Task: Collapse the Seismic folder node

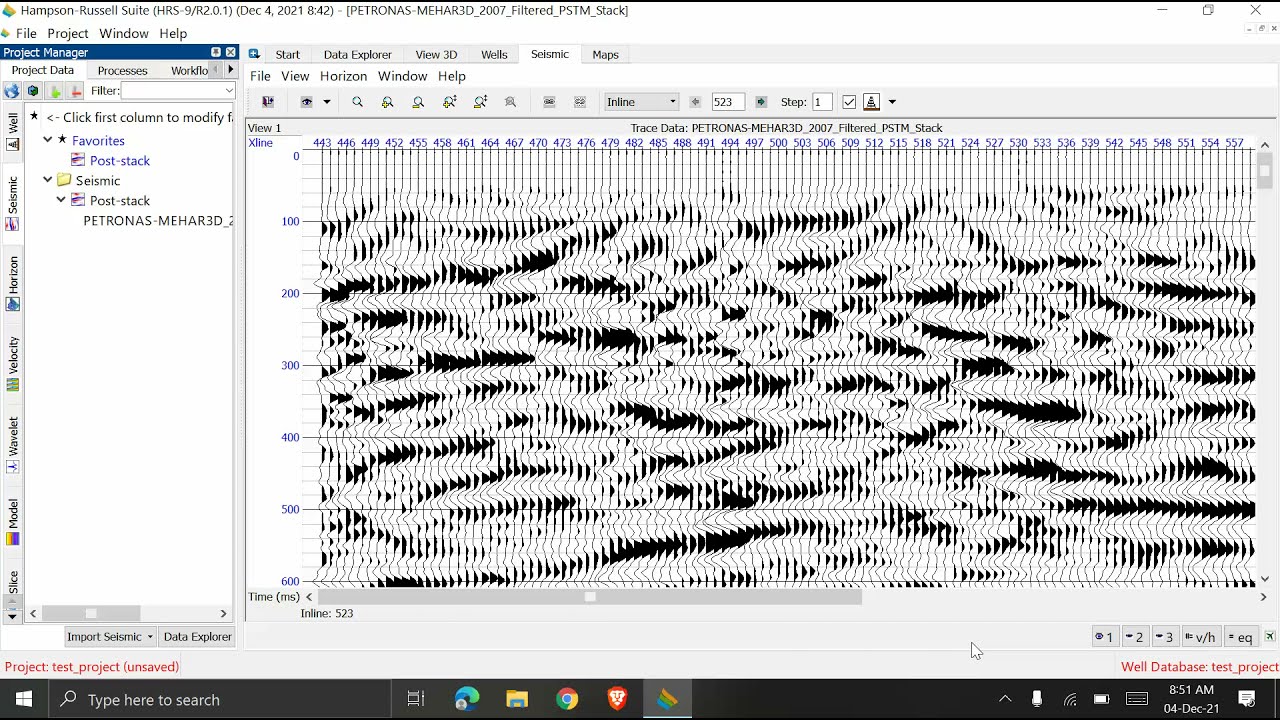Action: pyautogui.click(x=47, y=181)
